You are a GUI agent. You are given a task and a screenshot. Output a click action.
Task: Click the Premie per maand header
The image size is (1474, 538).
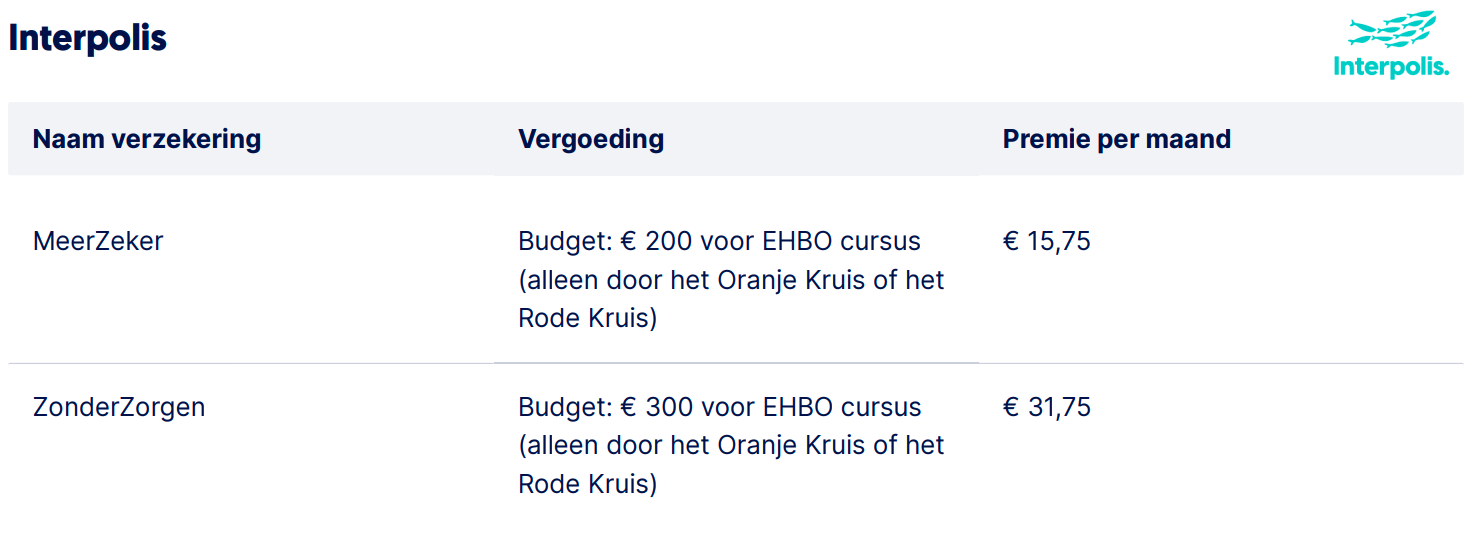(x=1116, y=139)
